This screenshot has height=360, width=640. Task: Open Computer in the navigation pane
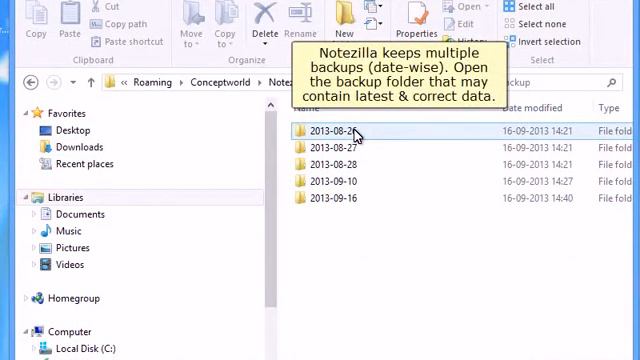[69, 332]
